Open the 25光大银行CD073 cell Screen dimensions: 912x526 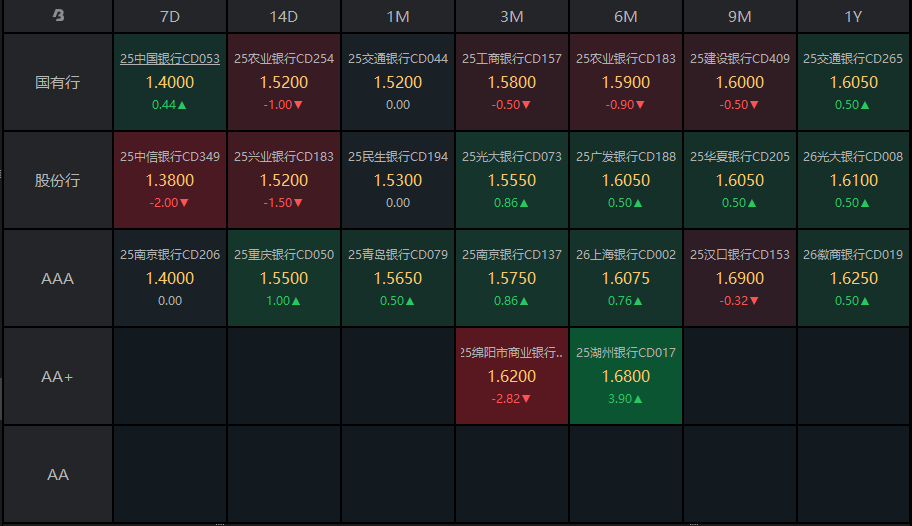click(512, 180)
